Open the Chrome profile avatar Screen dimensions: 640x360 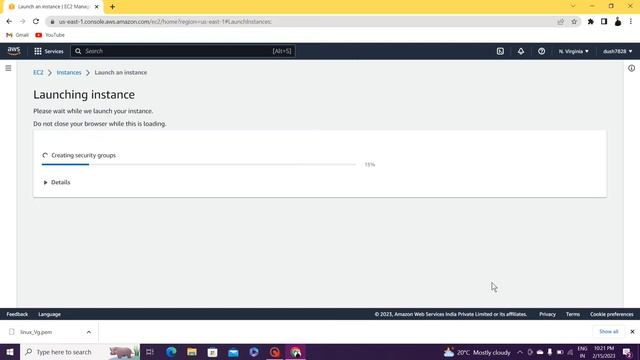click(x=618, y=22)
